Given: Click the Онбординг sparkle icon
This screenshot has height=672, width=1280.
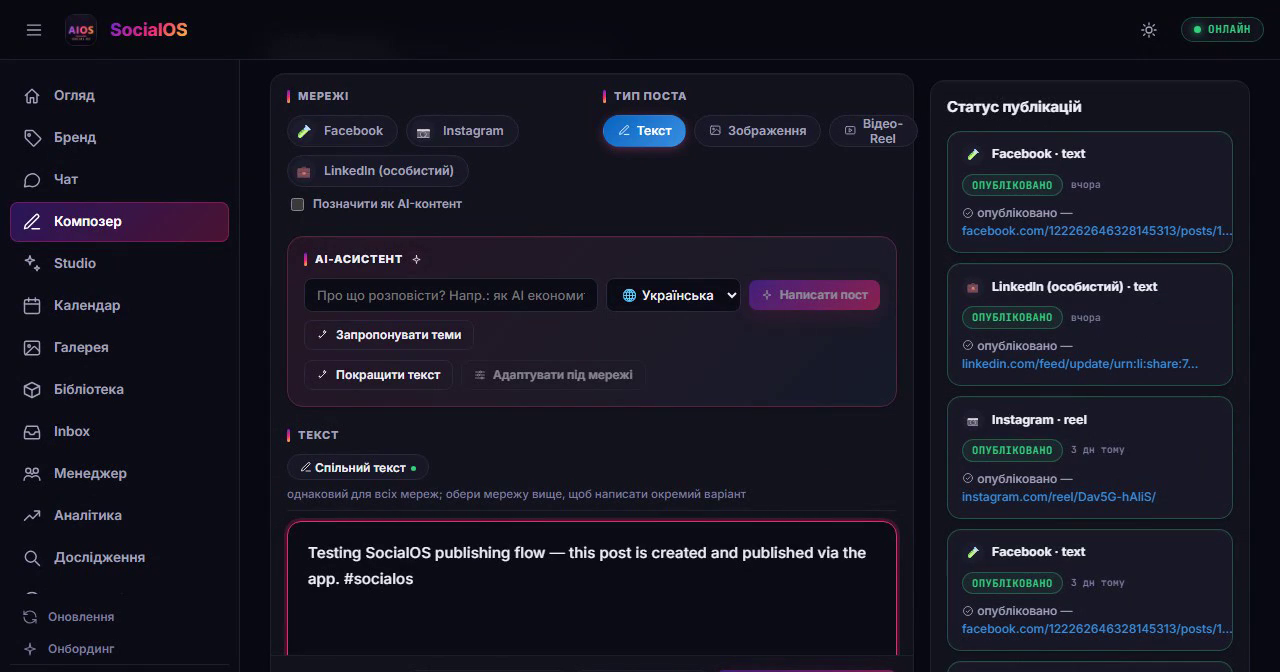Looking at the screenshot, I should pyautogui.click(x=30, y=649).
